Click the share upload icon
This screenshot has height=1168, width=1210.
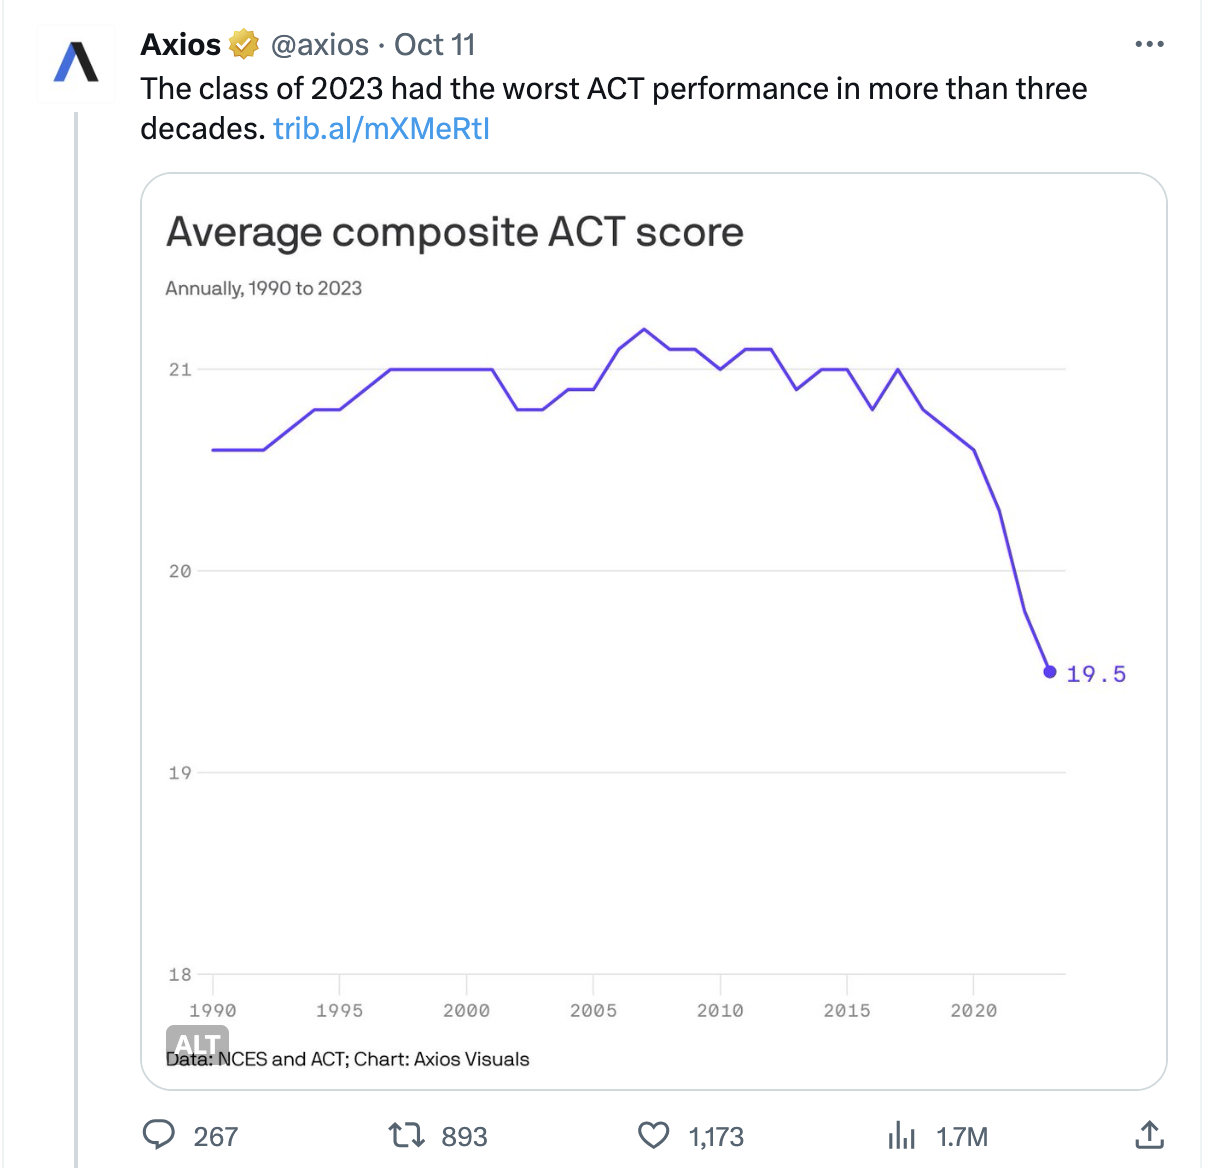click(1149, 1135)
